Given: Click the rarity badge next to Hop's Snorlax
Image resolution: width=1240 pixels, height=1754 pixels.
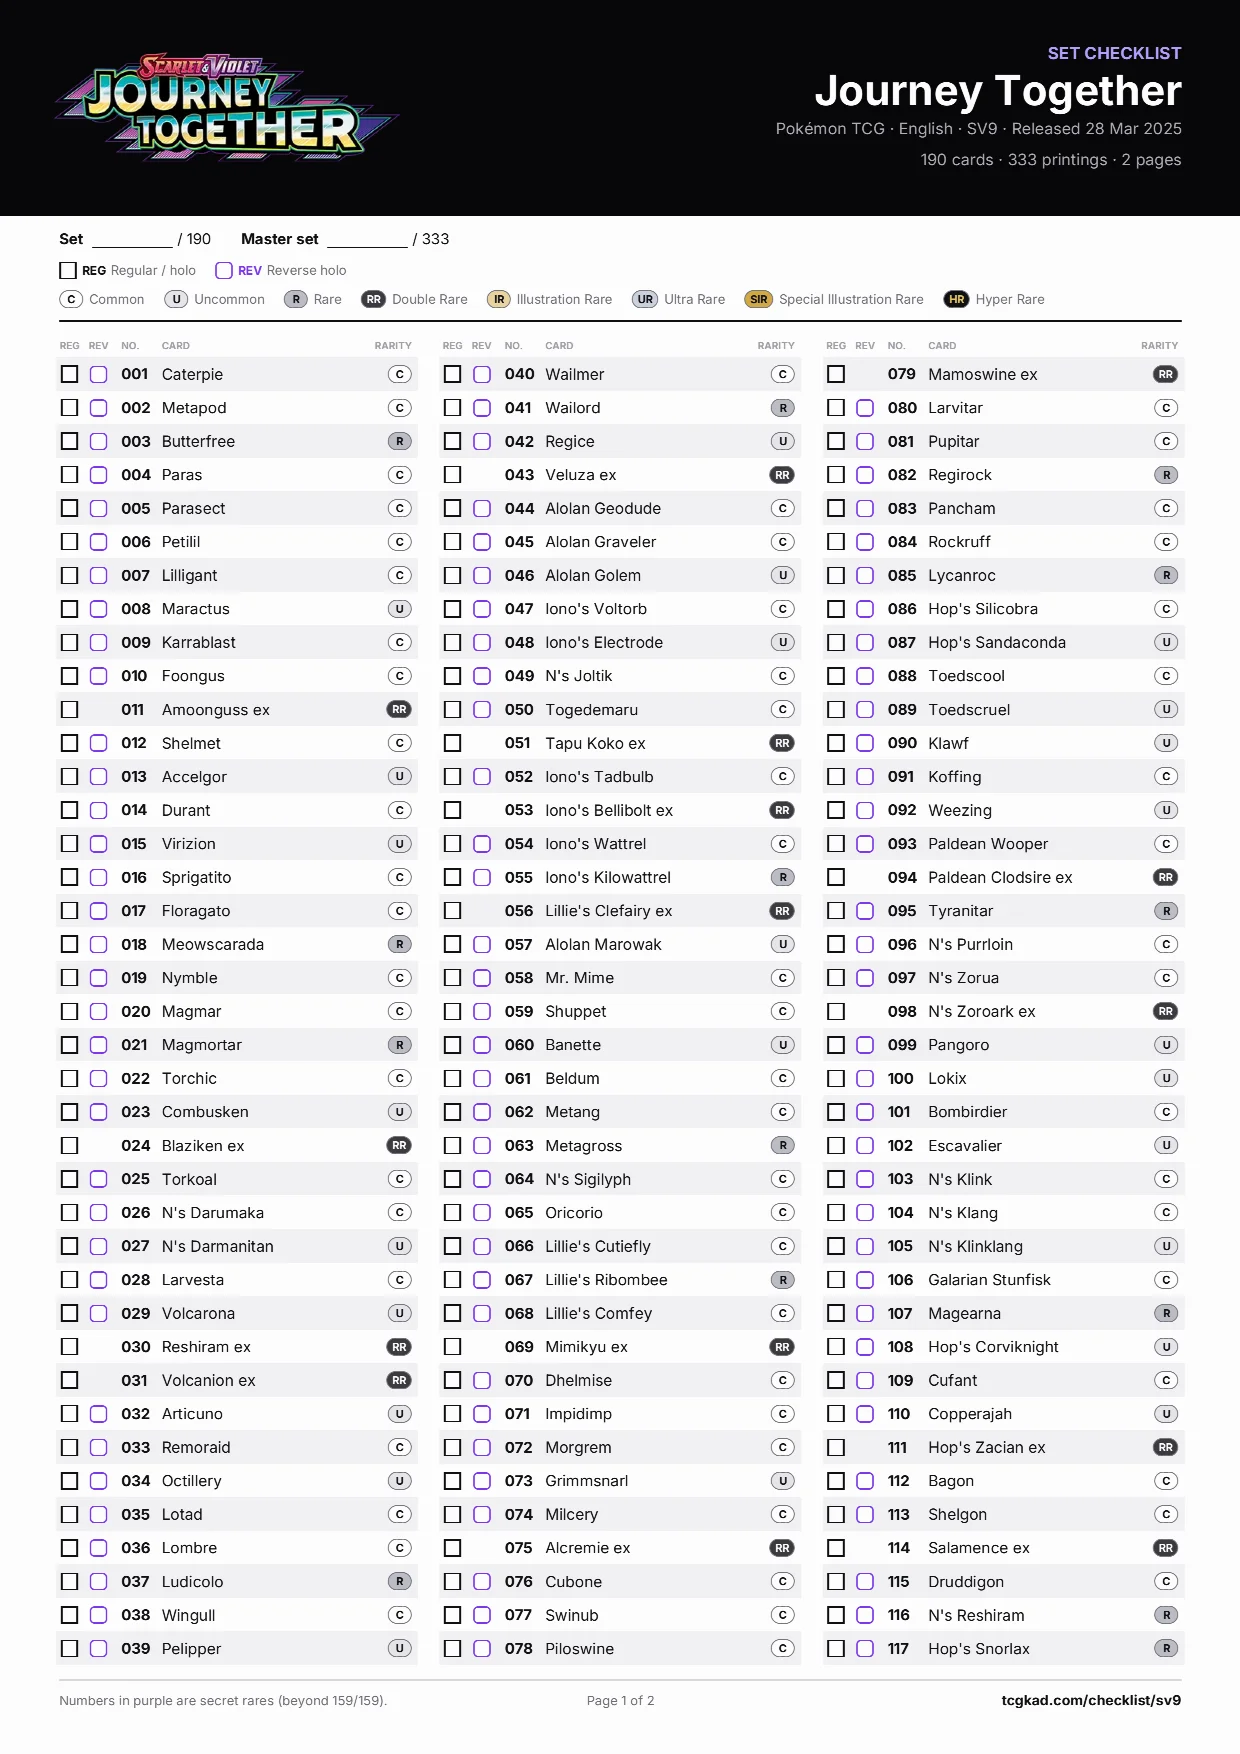Looking at the screenshot, I should click(x=1166, y=1648).
